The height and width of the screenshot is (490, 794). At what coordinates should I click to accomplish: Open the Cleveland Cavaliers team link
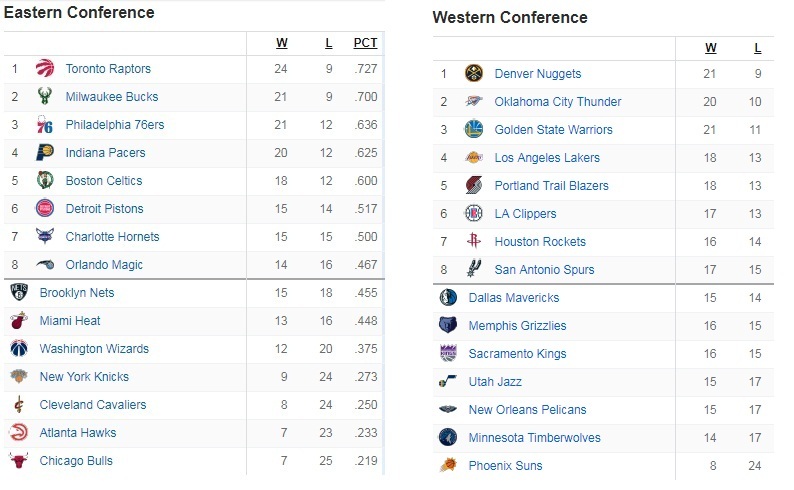pos(93,404)
